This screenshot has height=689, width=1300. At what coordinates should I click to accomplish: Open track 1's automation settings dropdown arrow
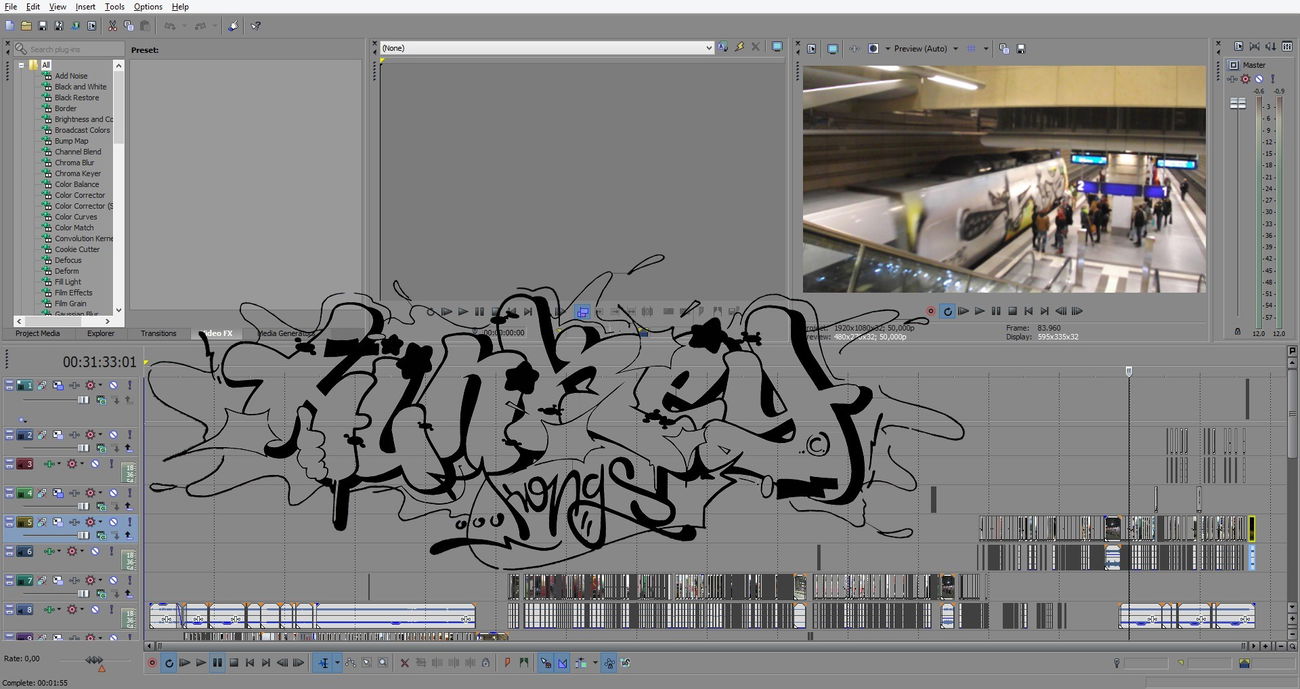[x=100, y=386]
